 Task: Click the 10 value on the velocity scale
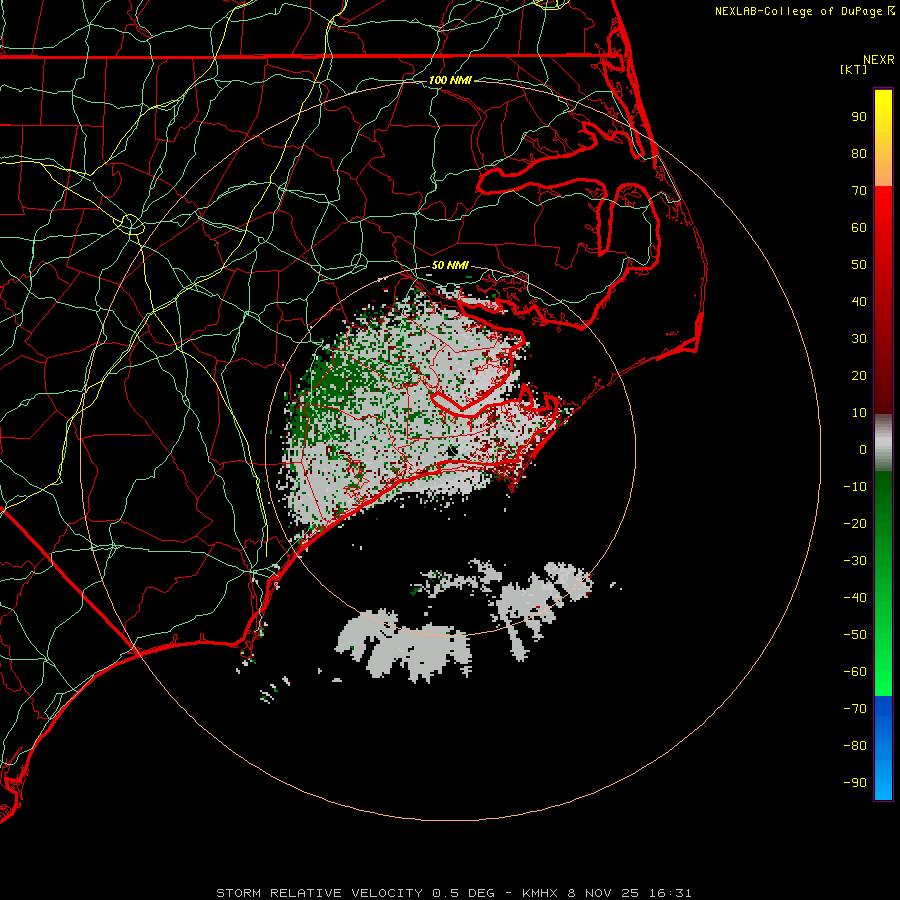859,413
